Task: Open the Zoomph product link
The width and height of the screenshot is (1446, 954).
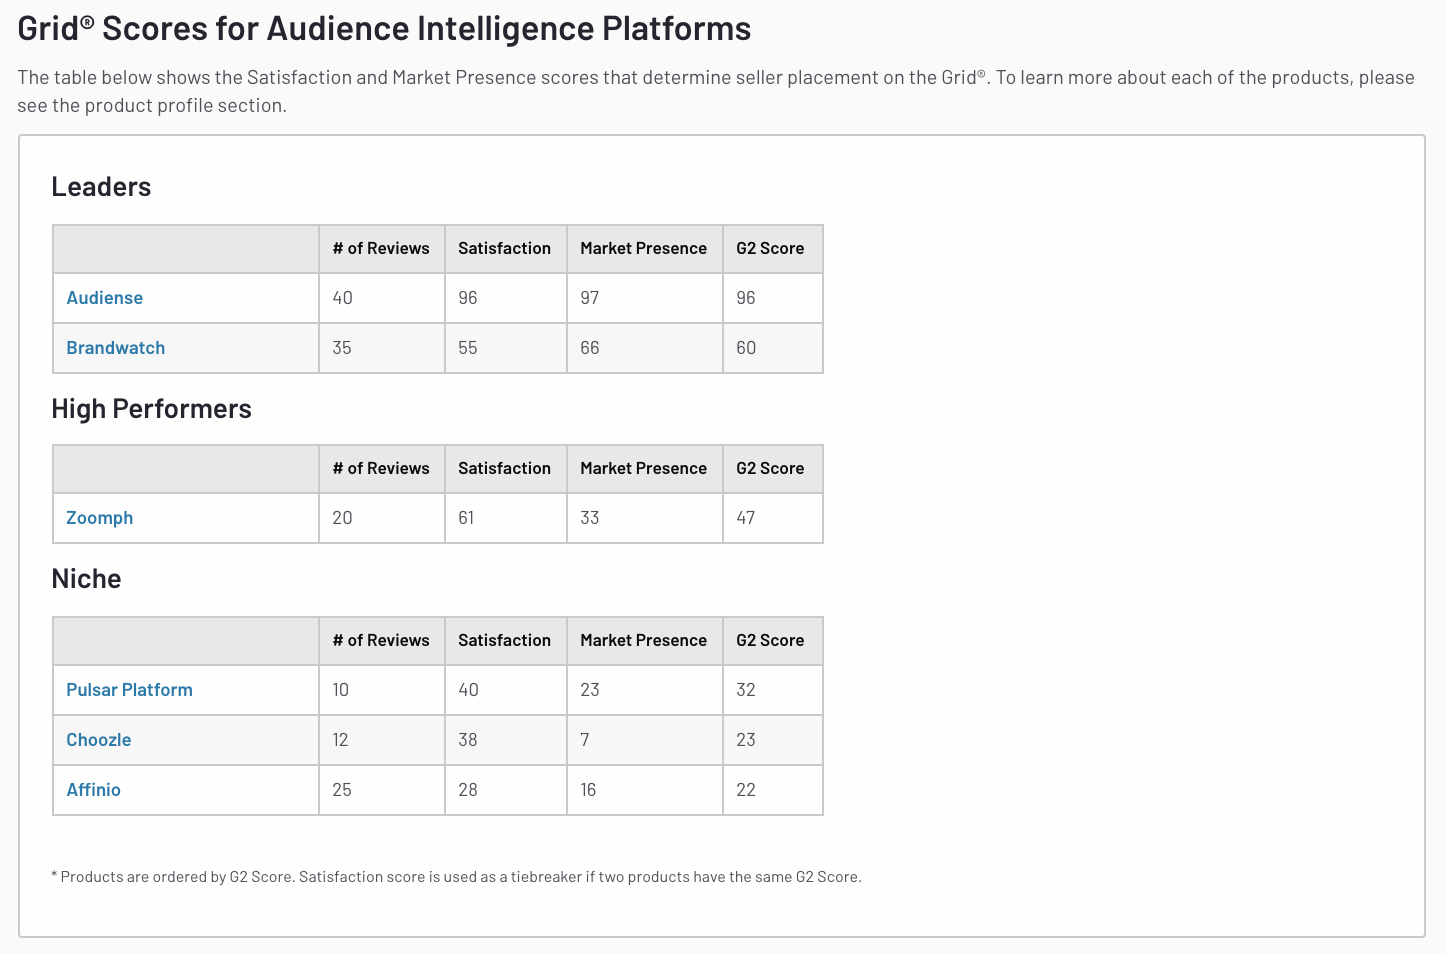Action: tap(99, 518)
